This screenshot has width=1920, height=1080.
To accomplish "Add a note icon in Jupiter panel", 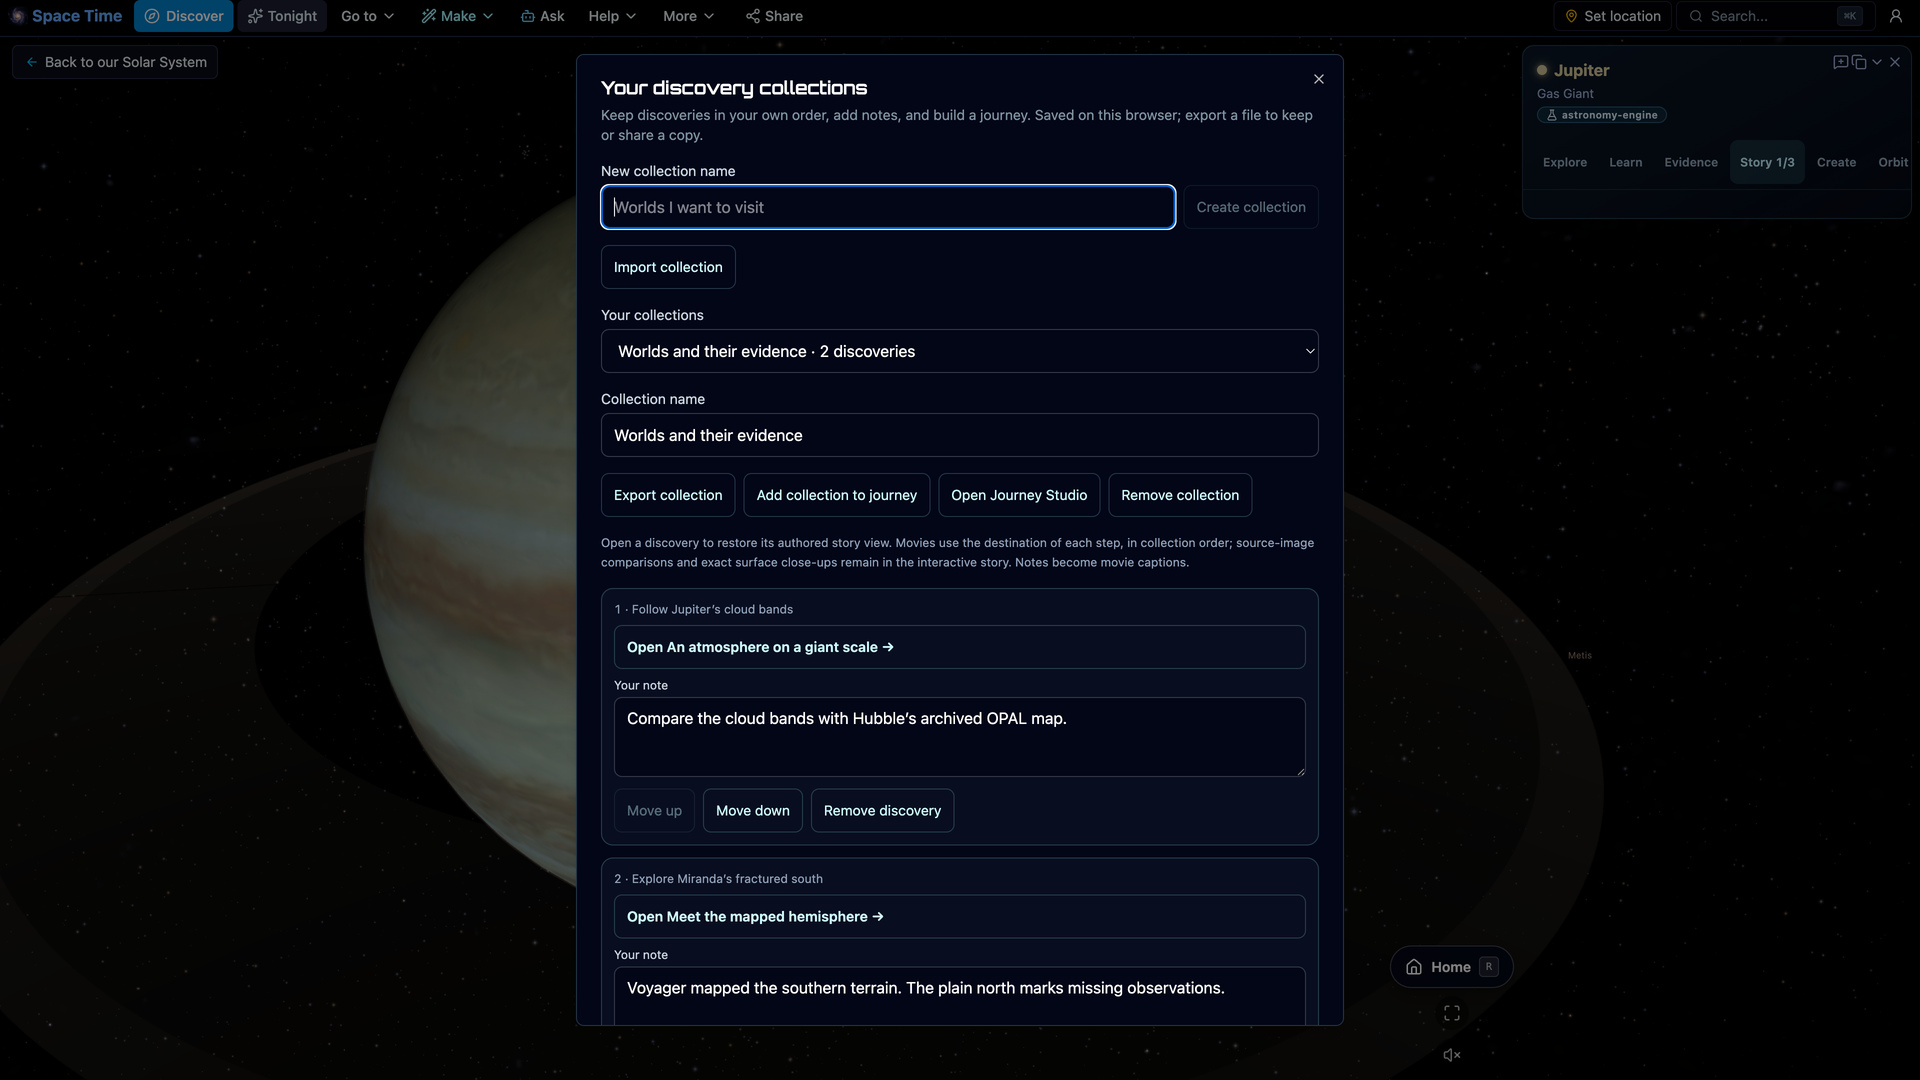I will click(1840, 62).
